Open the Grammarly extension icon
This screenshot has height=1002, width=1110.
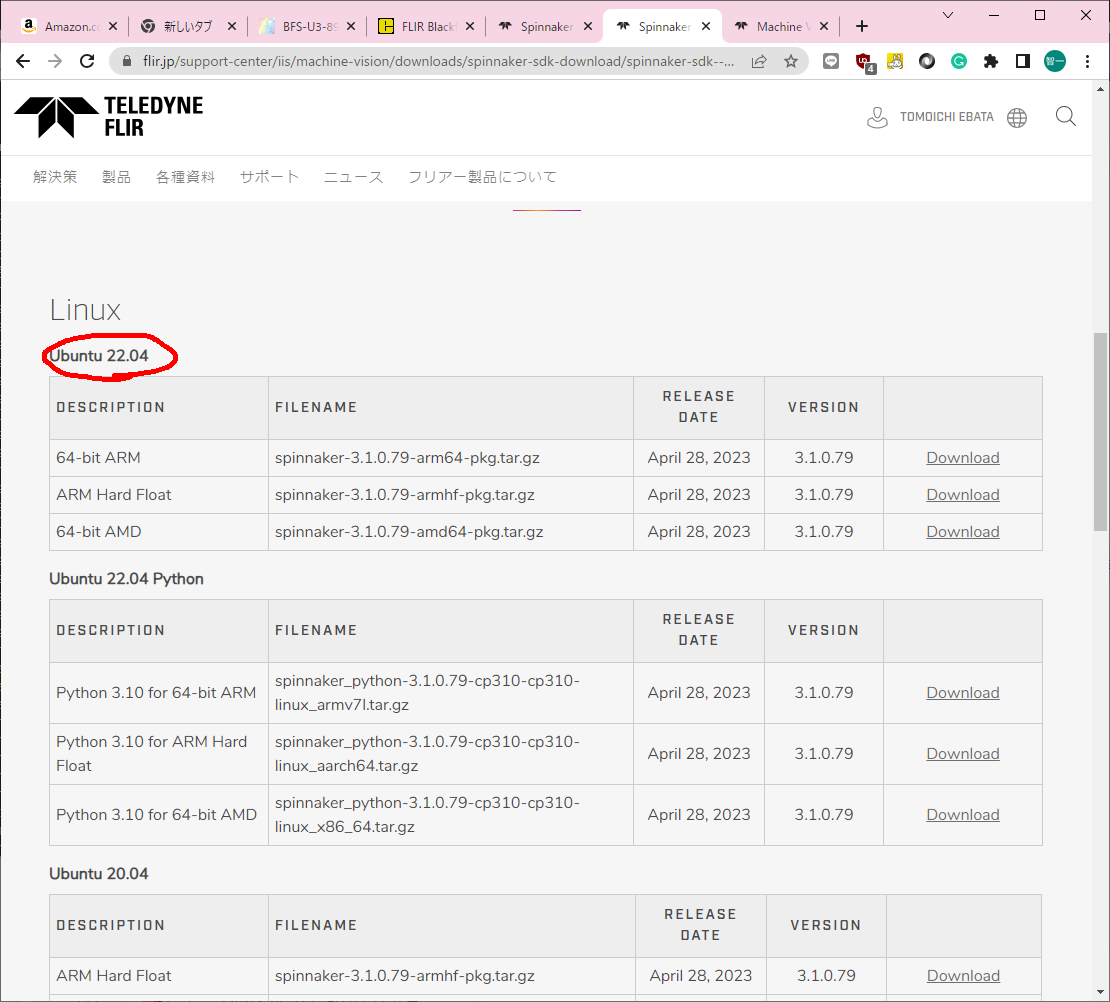click(x=958, y=61)
